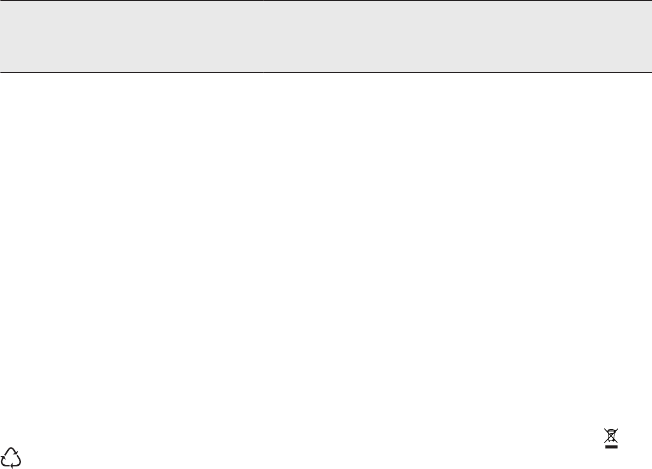This screenshot has width=652, height=469.
Task: Click the crossed-out wheeled bin symbol
Action: [x=611, y=438]
